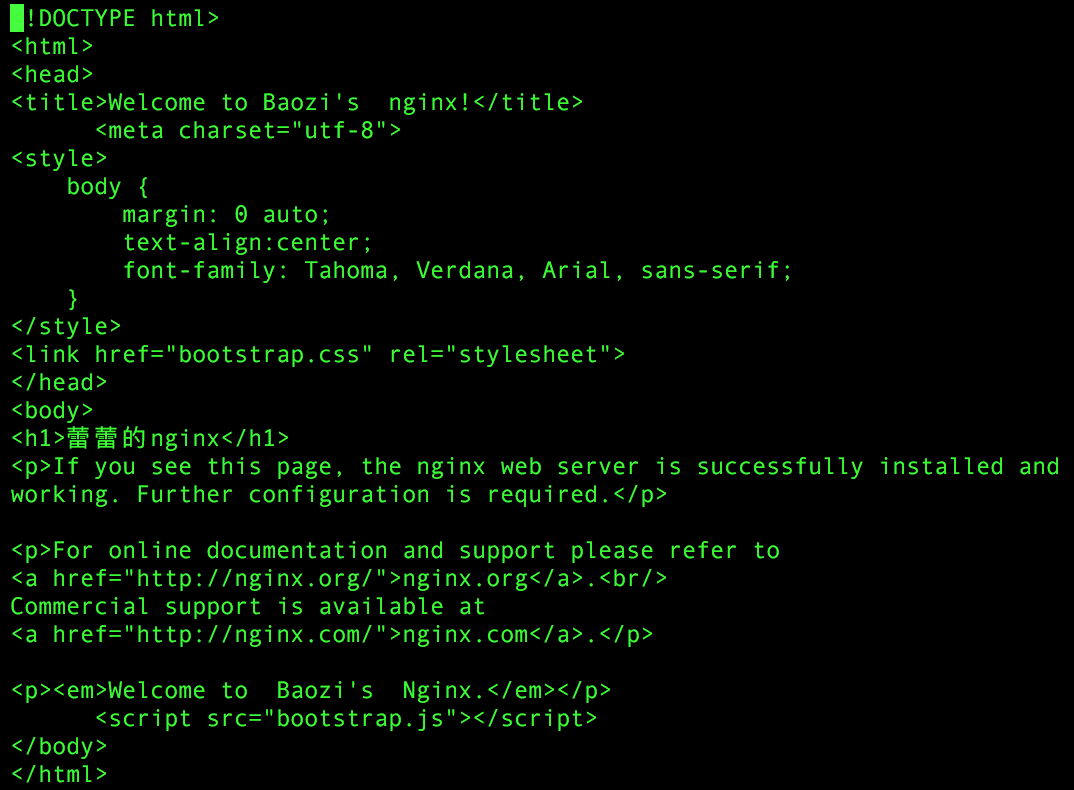Viewport: 1074px width, 790px height.
Task: Click the closing style tag
Action: (66, 326)
